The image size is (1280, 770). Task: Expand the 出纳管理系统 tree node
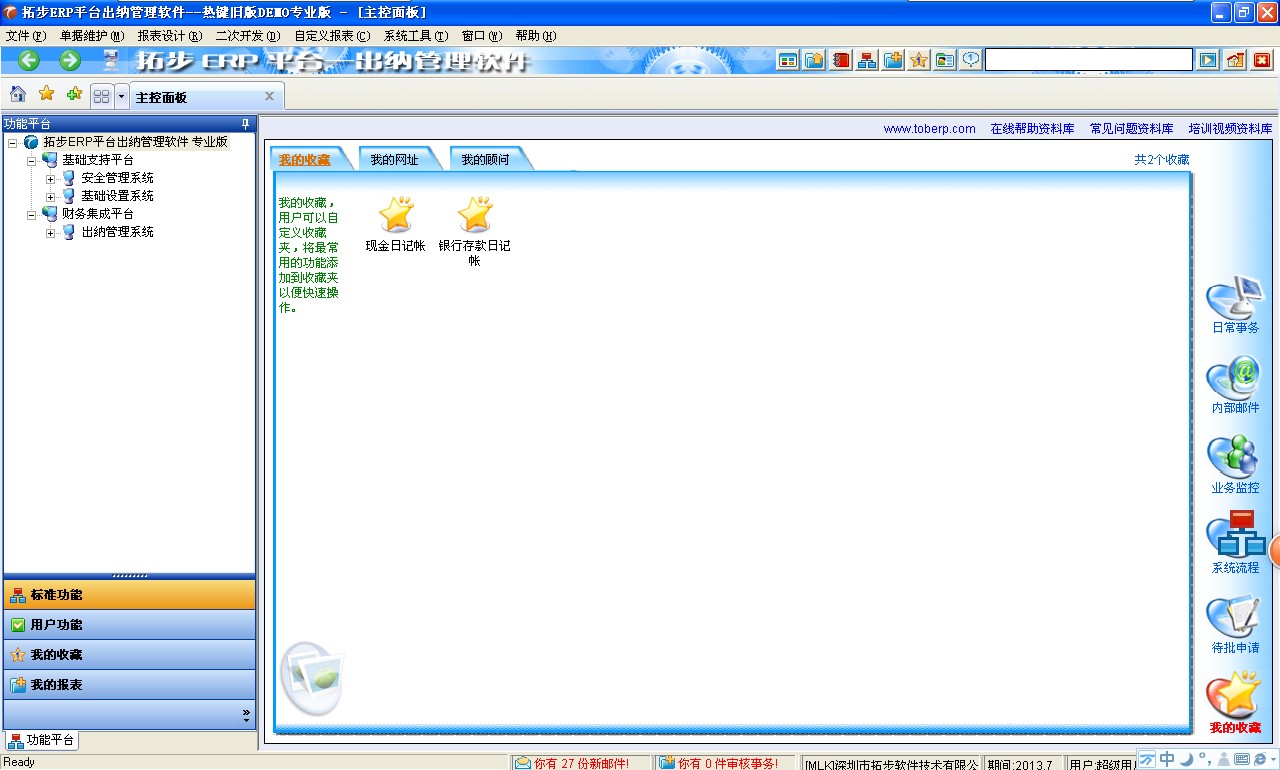click(x=51, y=232)
